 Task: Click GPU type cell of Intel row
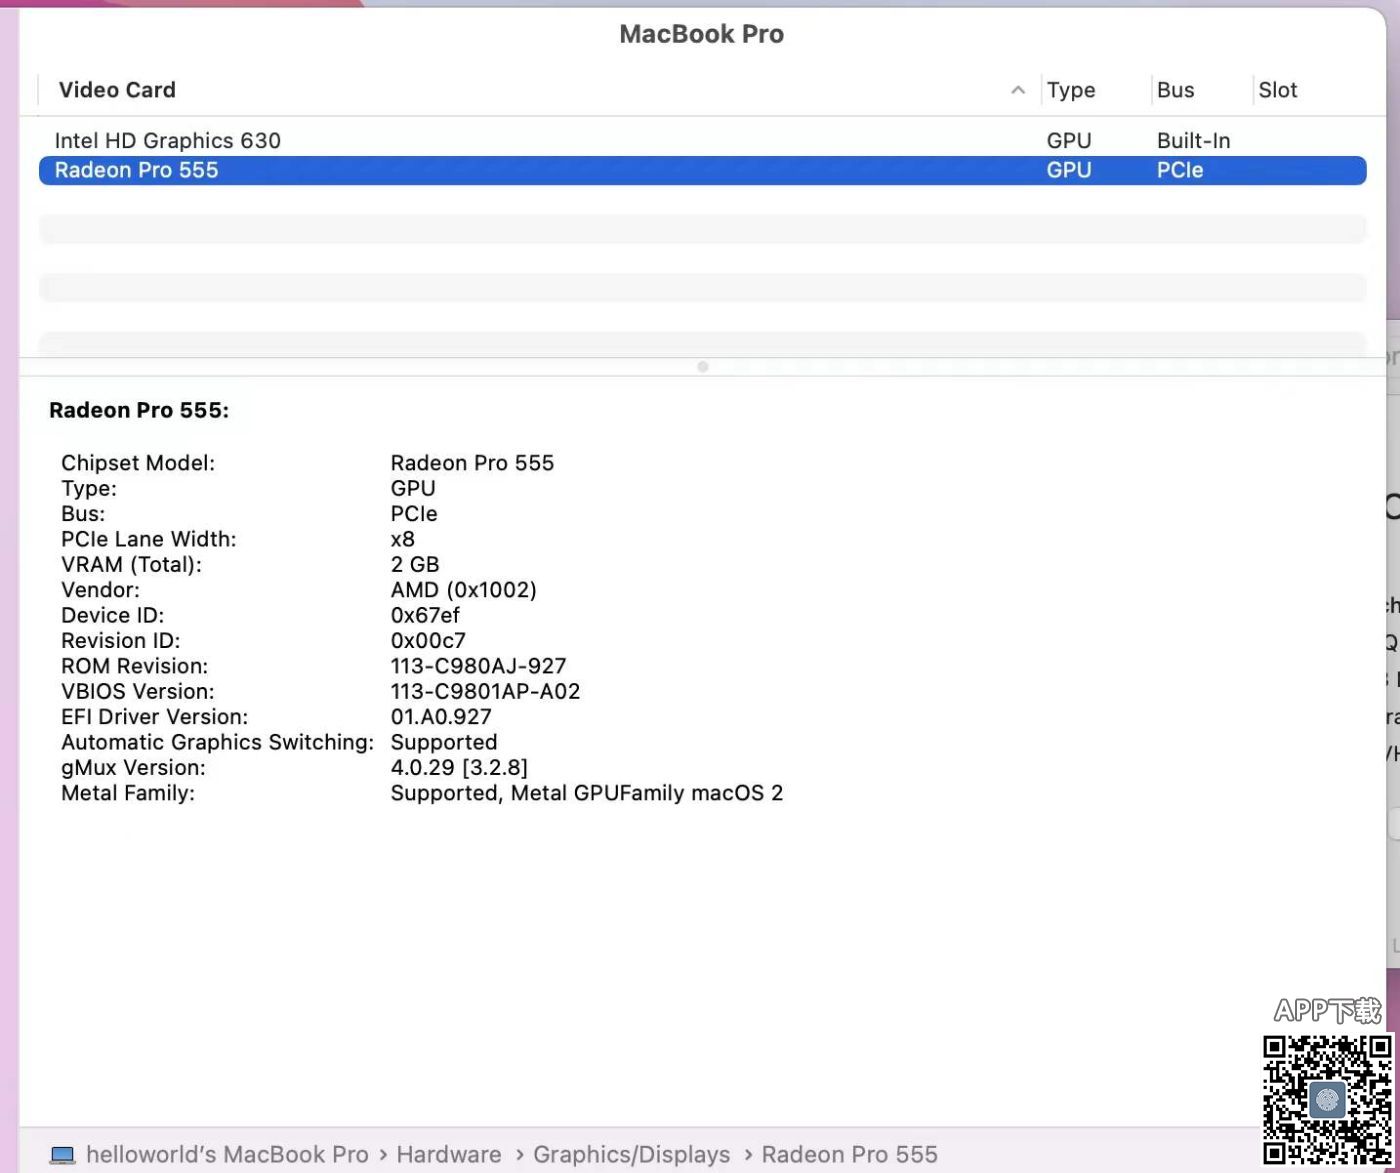point(1069,141)
